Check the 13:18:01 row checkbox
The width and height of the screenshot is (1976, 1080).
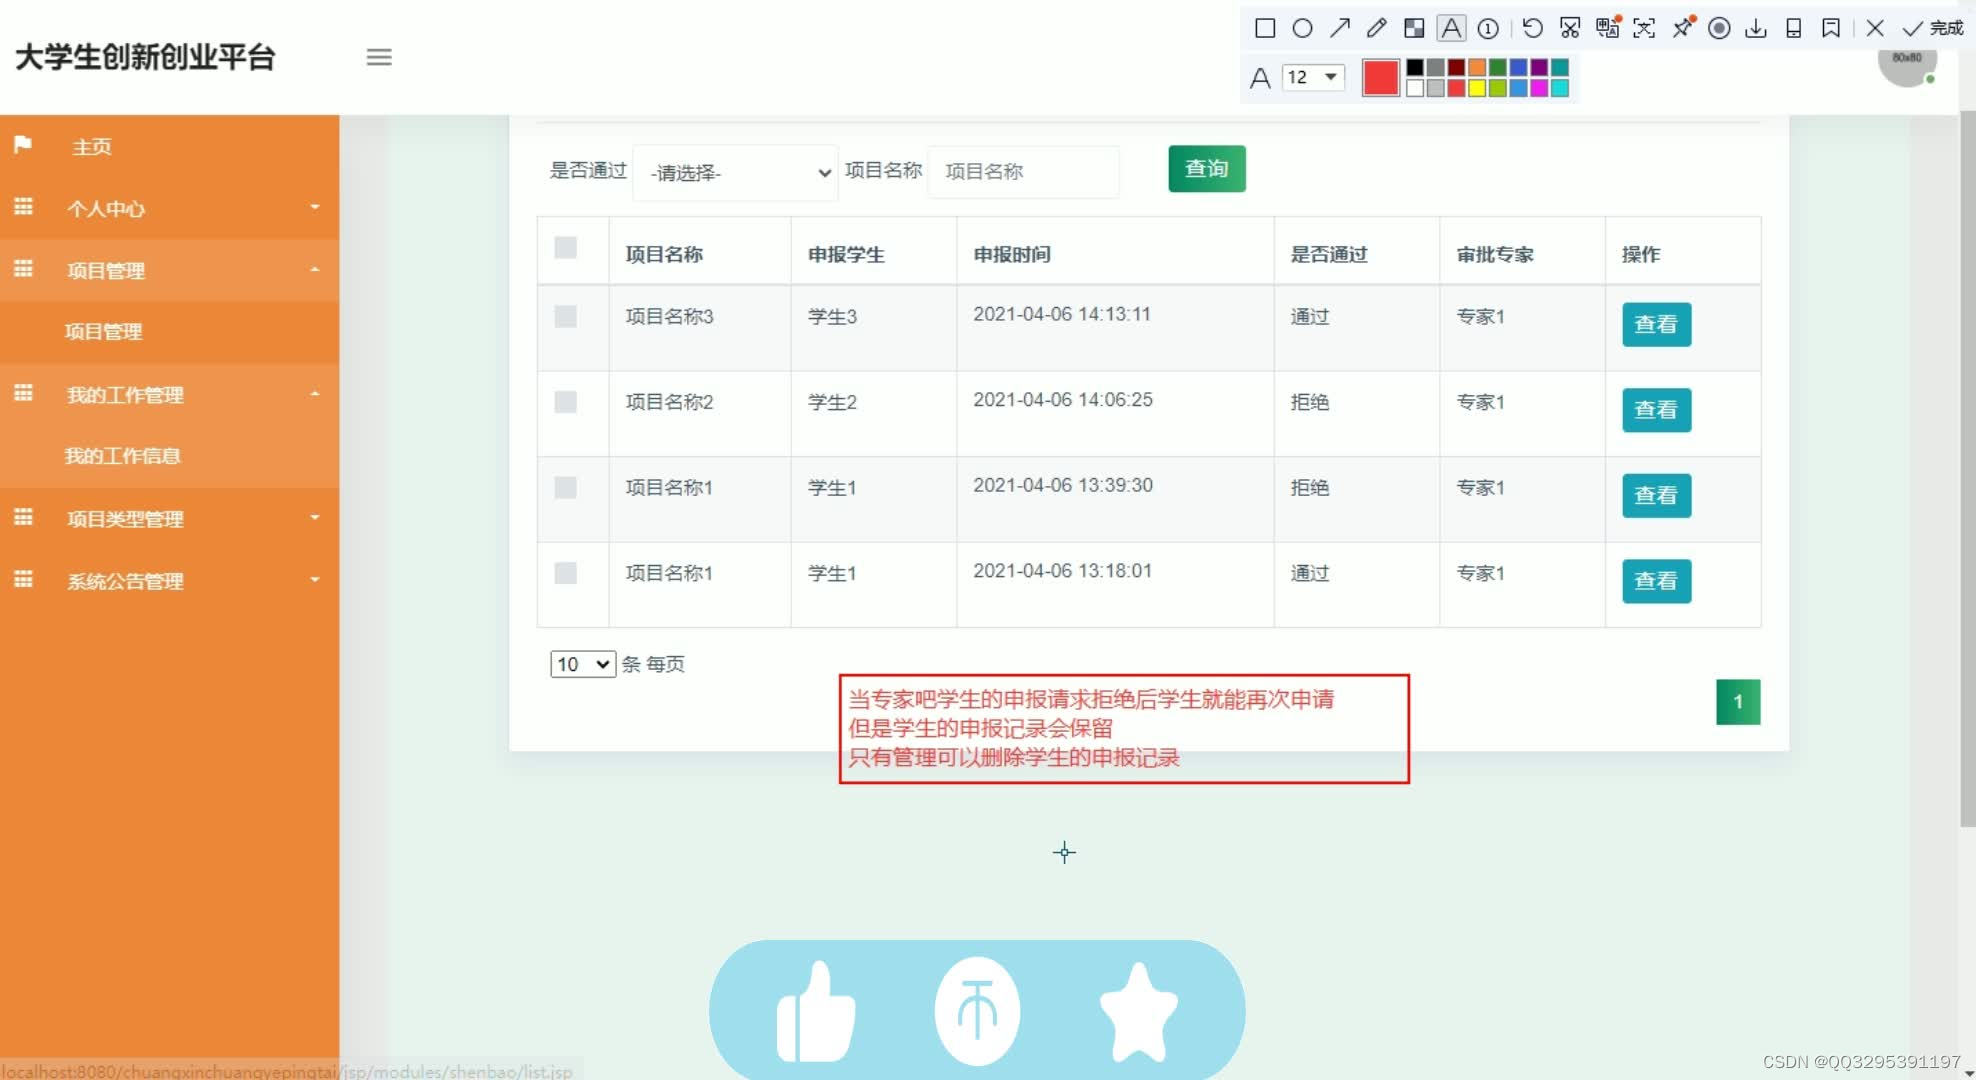(565, 573)
